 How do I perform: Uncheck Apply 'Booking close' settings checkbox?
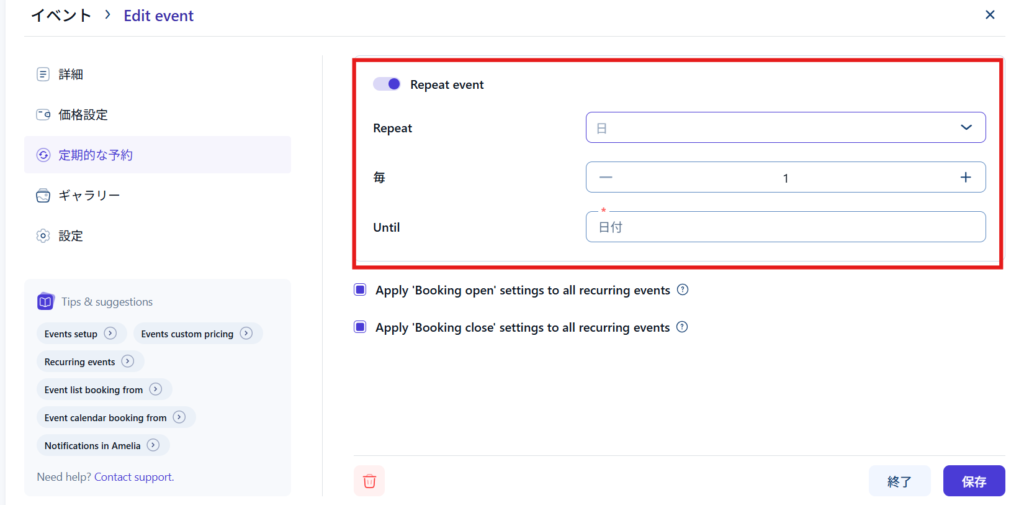click(x=360, y=327)
